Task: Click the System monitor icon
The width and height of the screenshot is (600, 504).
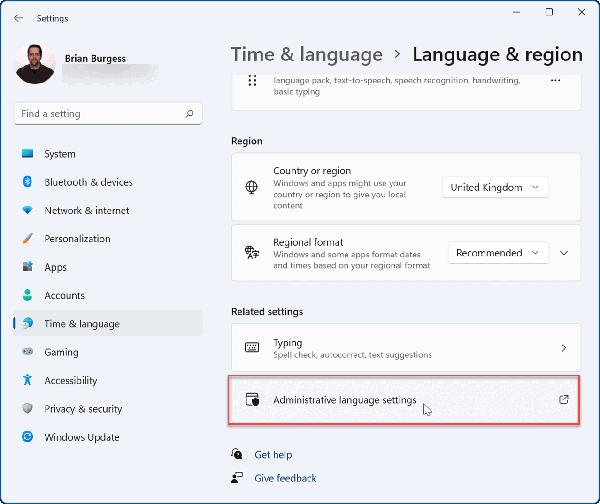Action: pyautogui.click(x=27, y=153)
